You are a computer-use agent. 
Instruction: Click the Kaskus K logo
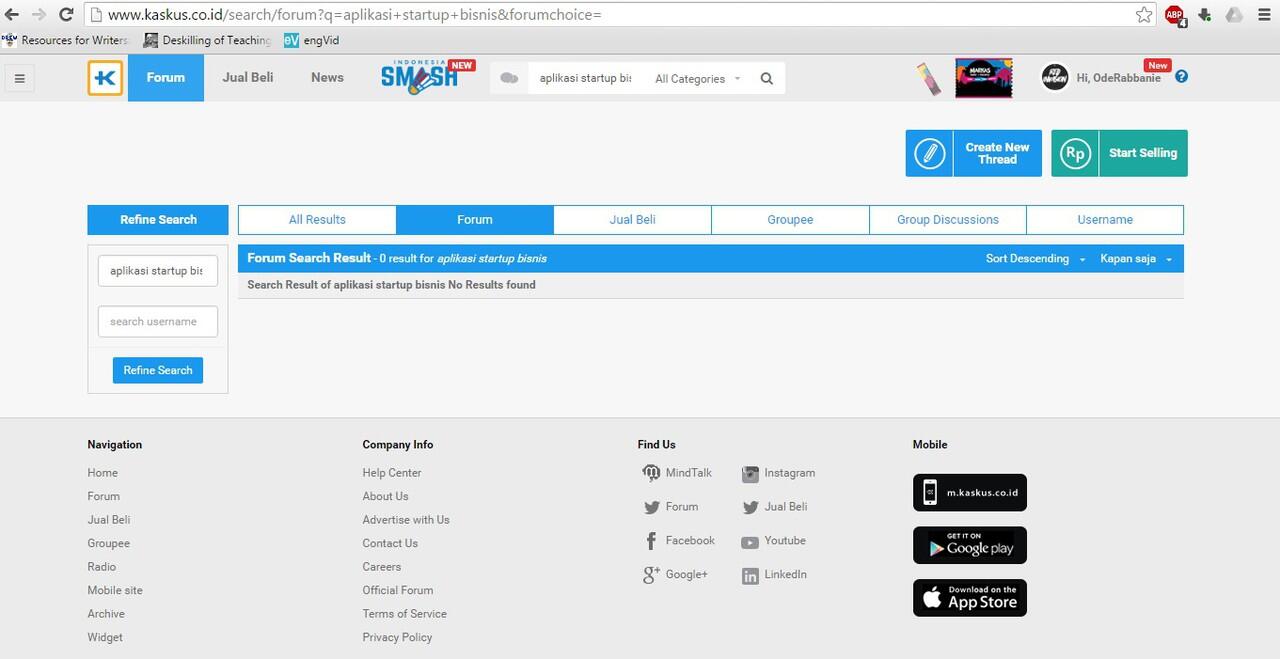click(105, 77)
